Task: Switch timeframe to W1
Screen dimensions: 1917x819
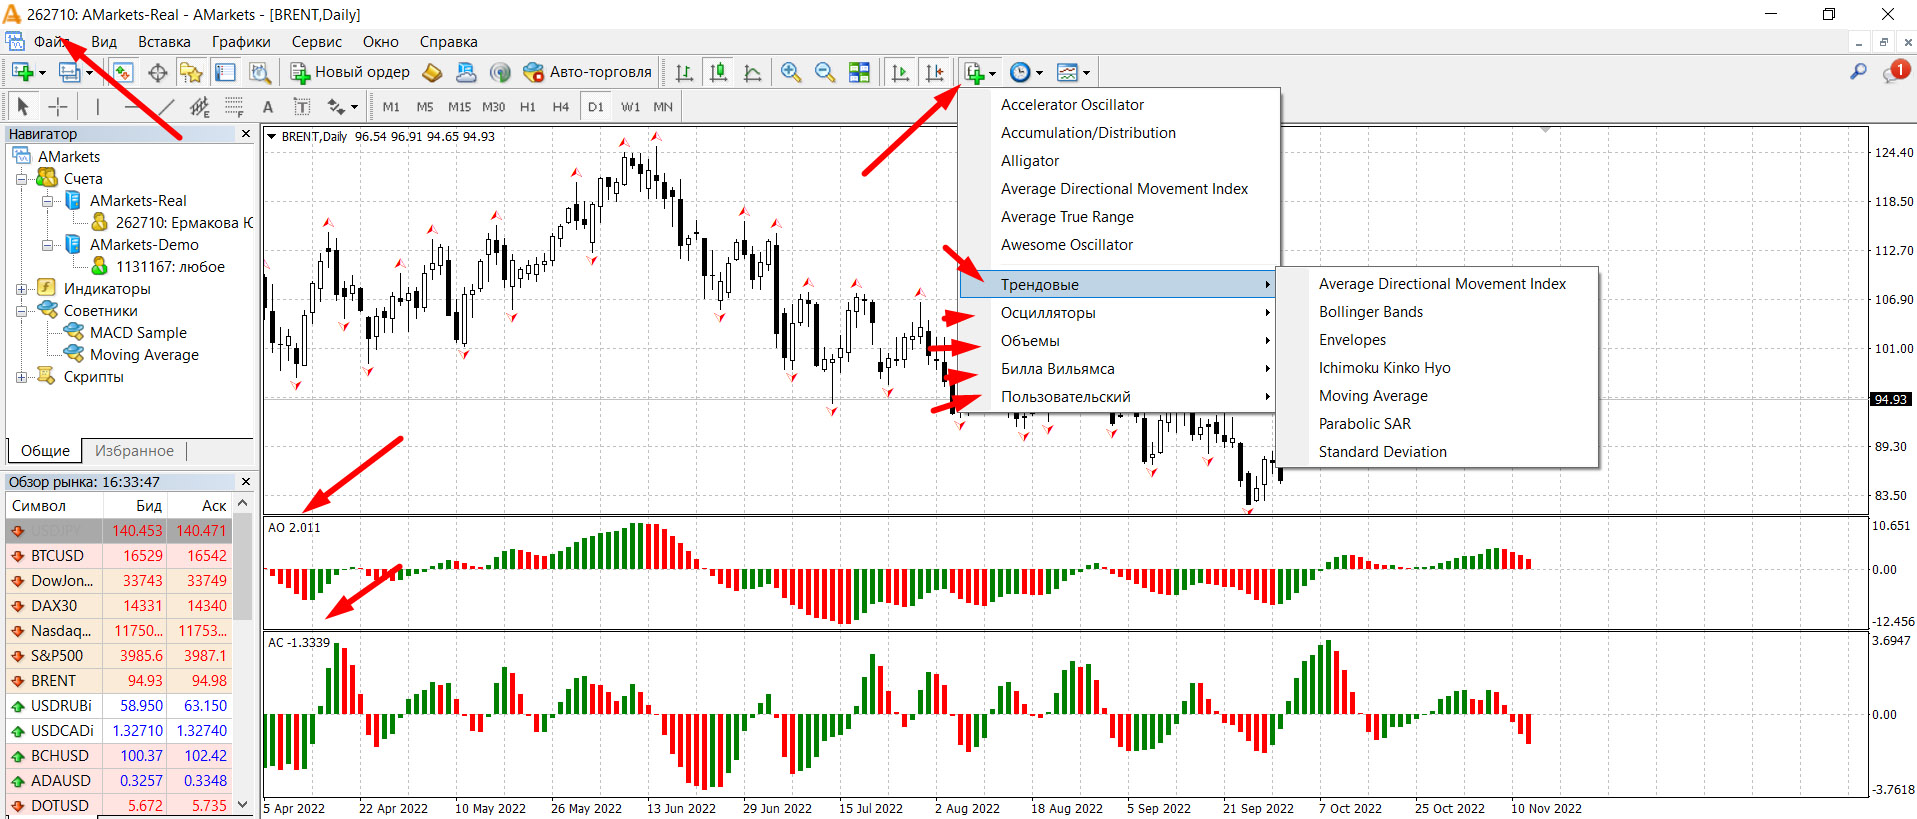Action: coord(630,106)
